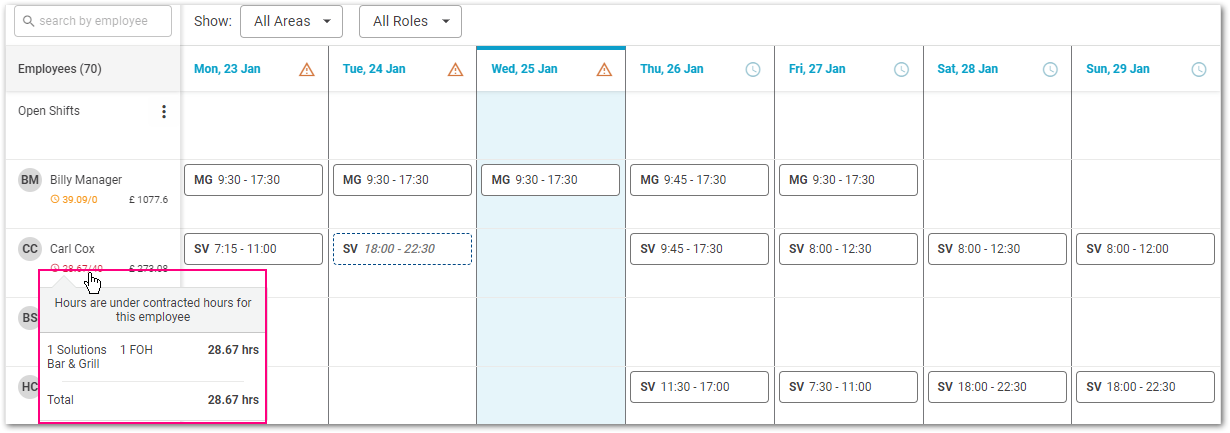Open Carl Cox's dashed 18:00 - 22:30 shift
The image size is (1230, 433).
(x=402, y=249)
